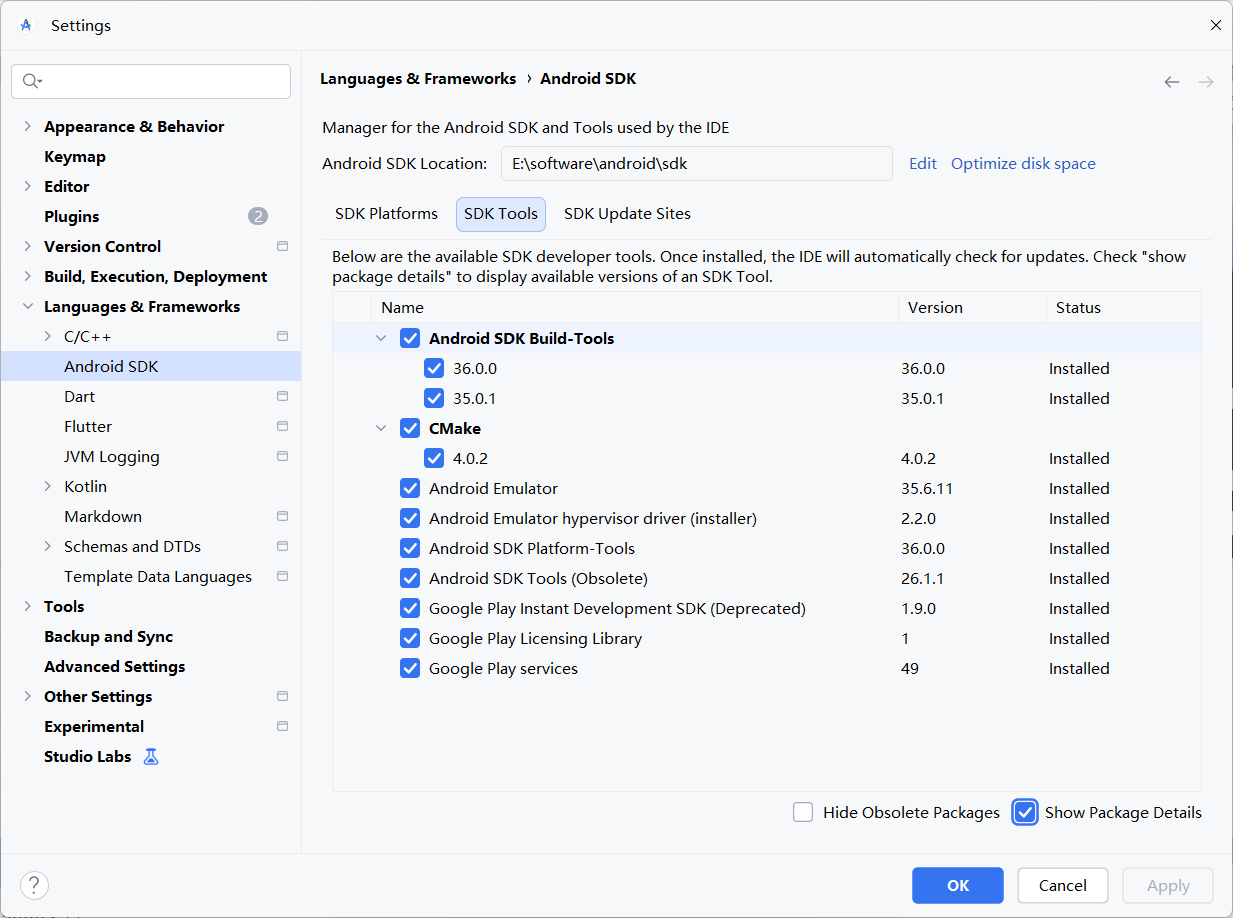Collapse the CMake group

coord(381,428)
